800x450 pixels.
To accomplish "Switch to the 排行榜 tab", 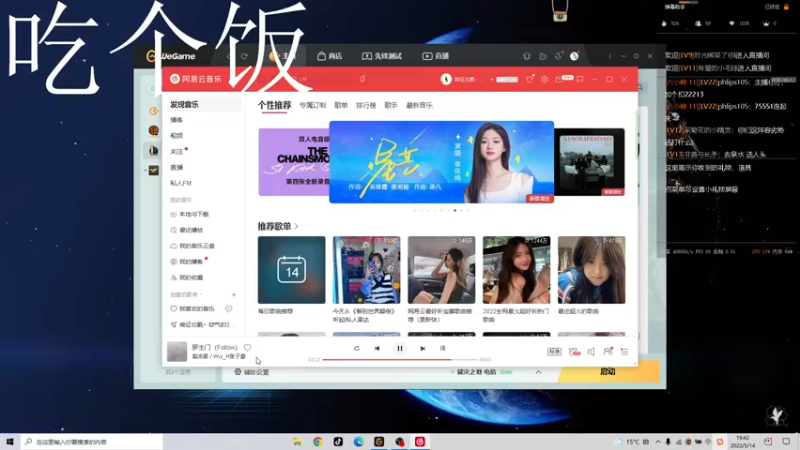I will pyautogui.click(x=366, y=105).
